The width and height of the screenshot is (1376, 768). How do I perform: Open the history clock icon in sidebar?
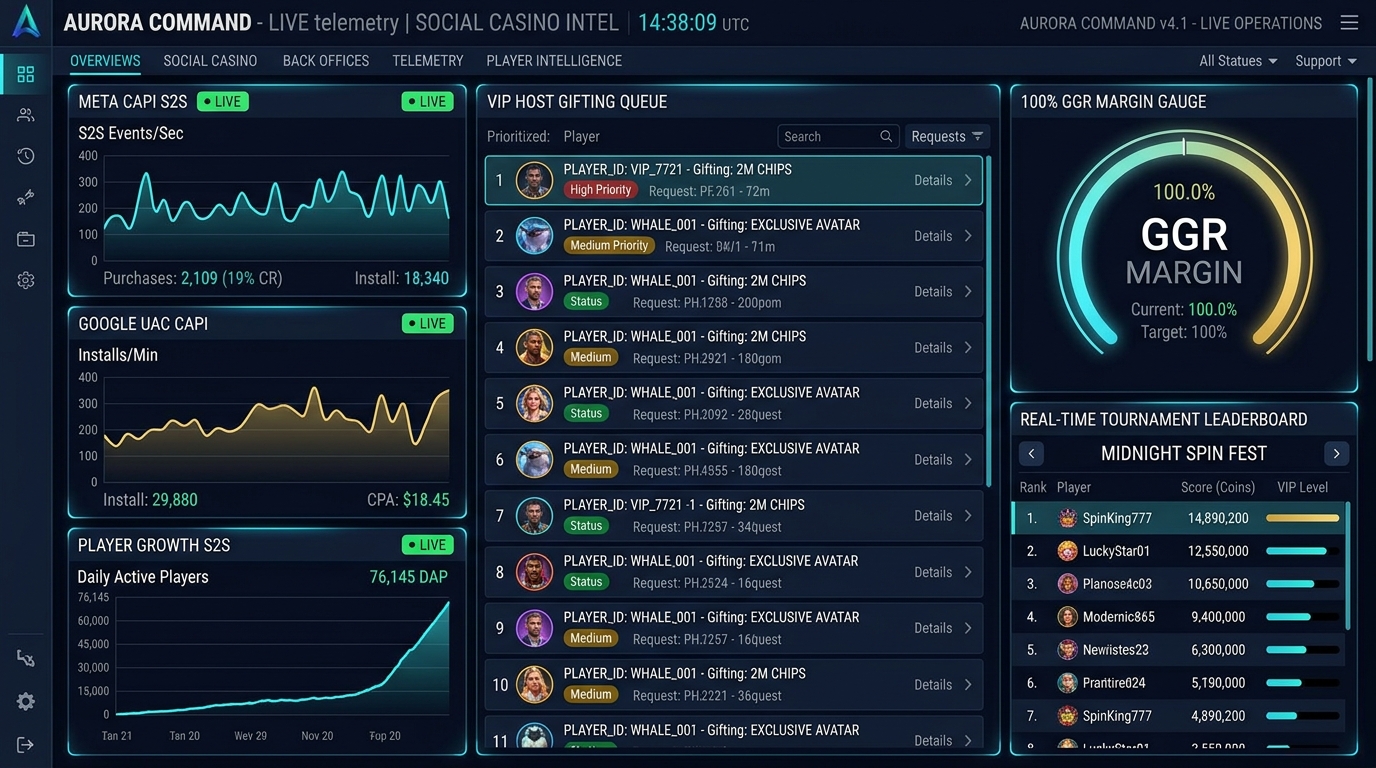(x=26, y=156)
